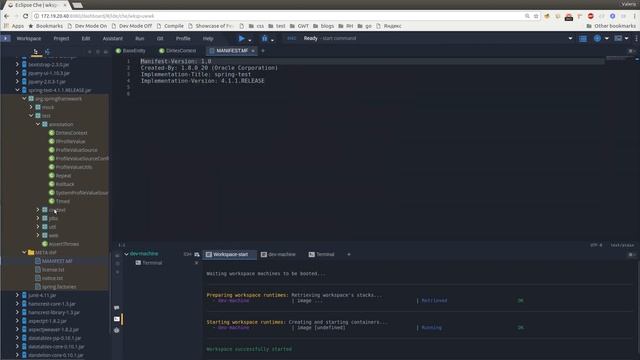Collapse the dev-machine node in processes
Screen dimensions: 640x360
pos(127,254)
